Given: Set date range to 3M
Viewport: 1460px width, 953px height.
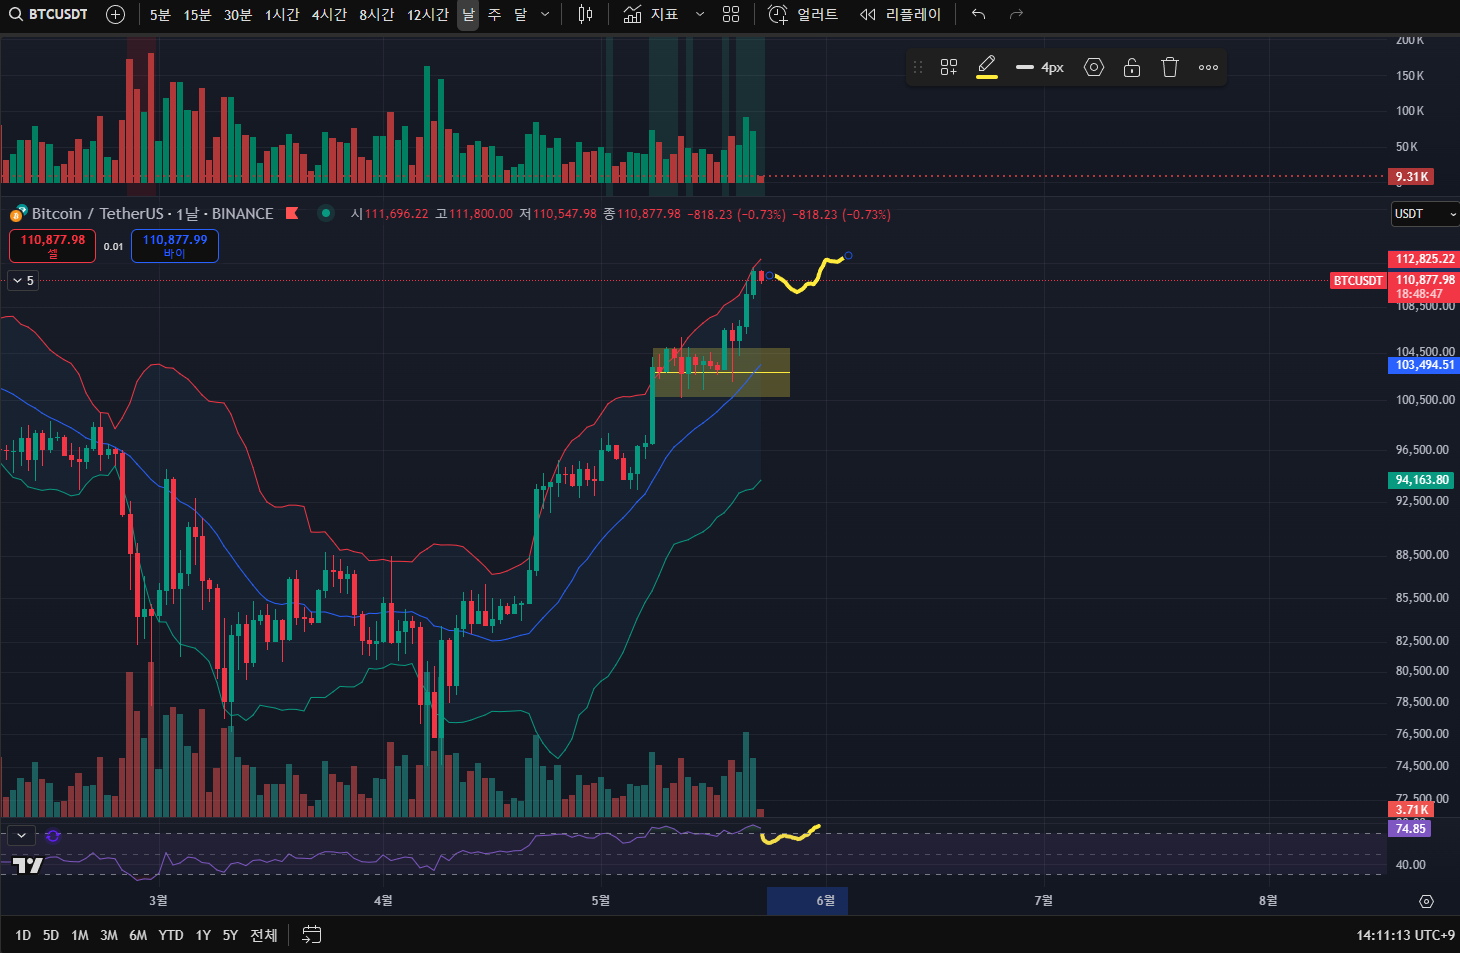Looking at the screenshot, I should [109, 935].
